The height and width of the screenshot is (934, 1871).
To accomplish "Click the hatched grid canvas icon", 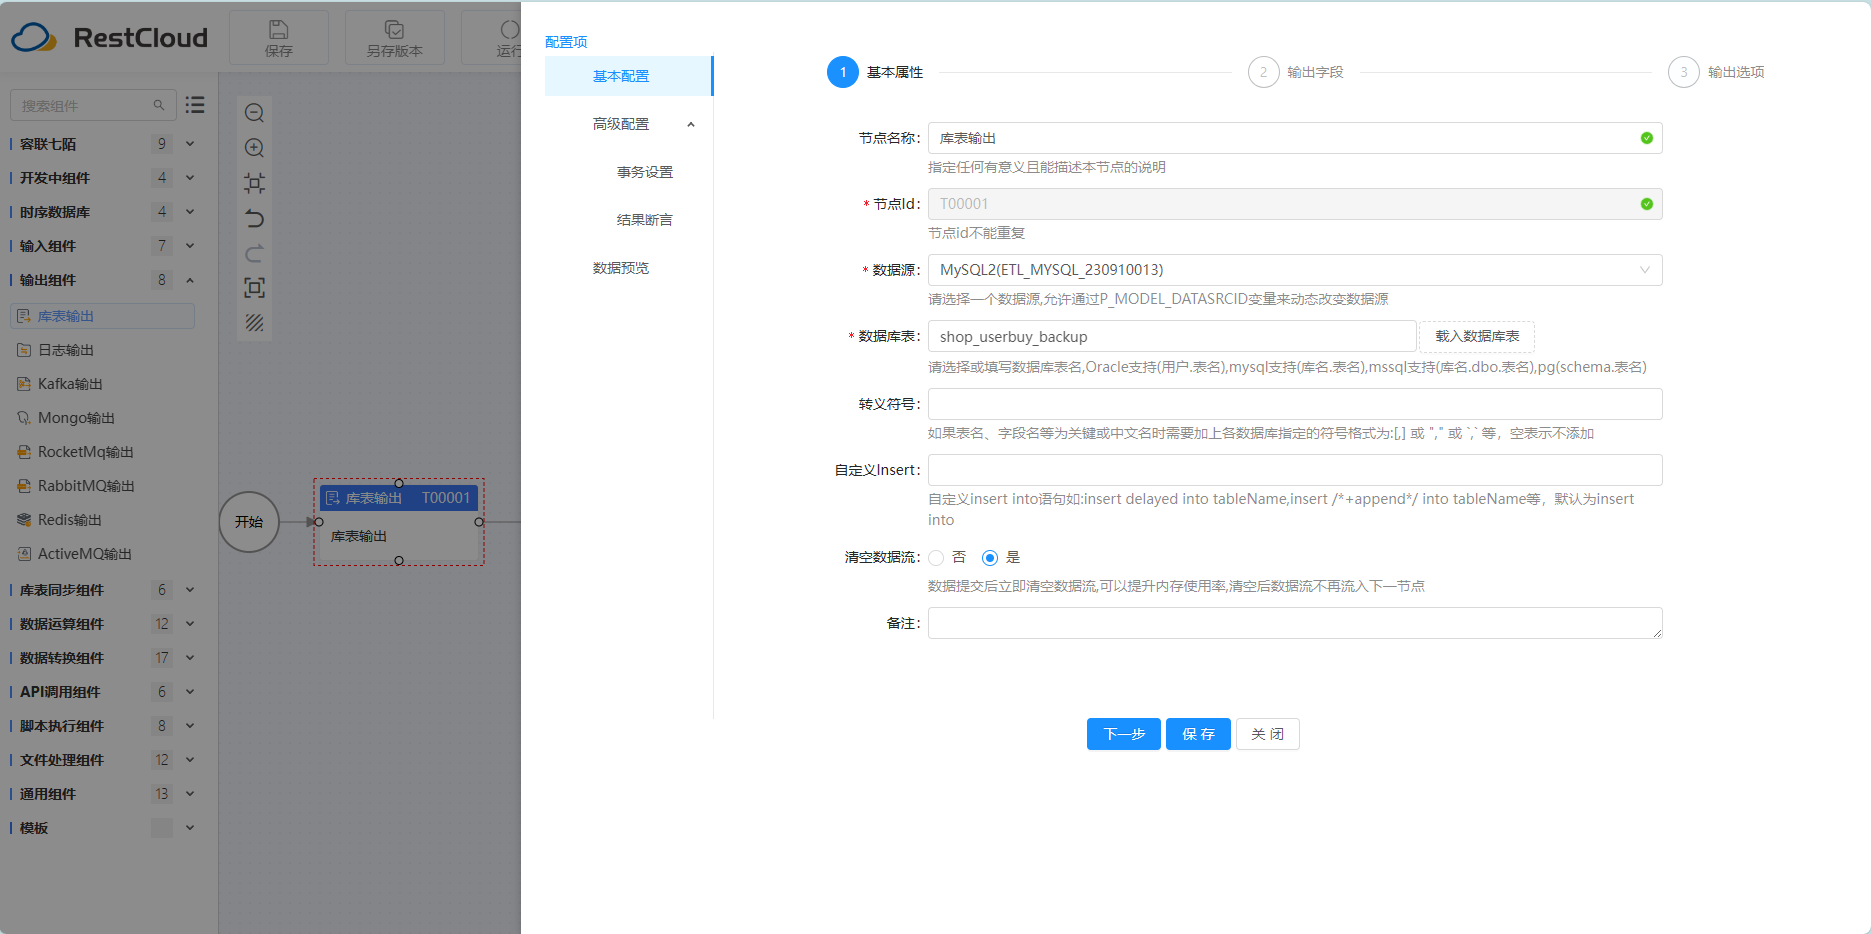I will [255, 323].
